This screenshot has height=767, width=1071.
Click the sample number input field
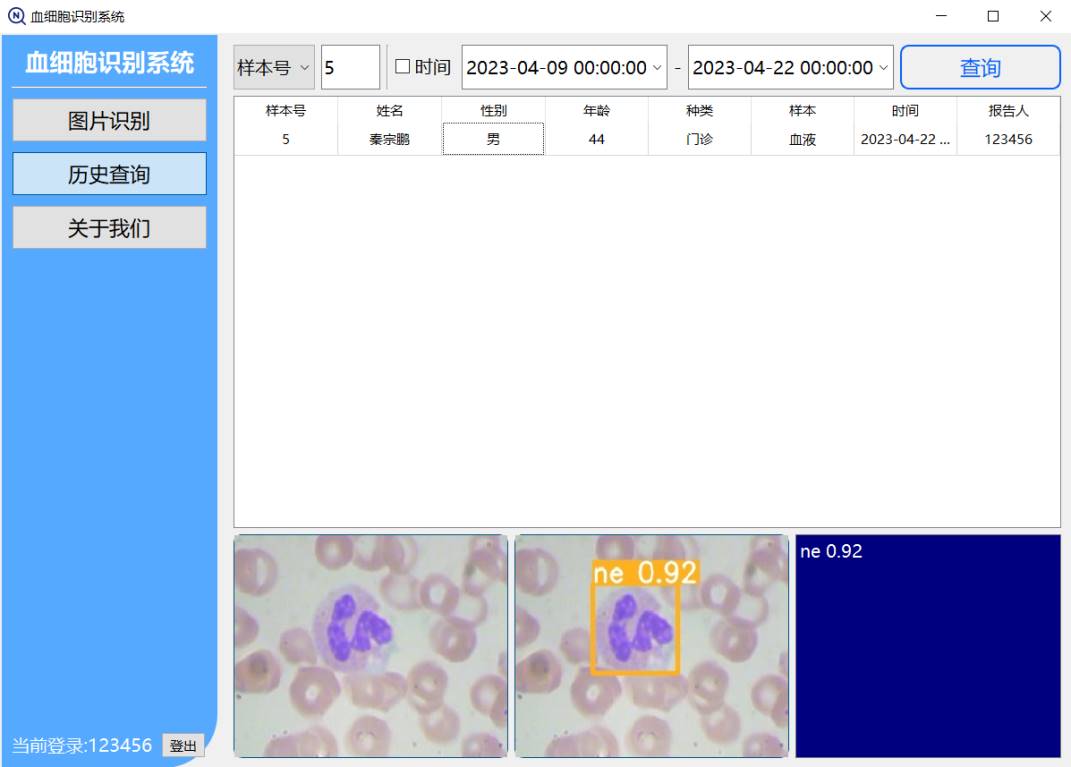click(x=349, y=67)
